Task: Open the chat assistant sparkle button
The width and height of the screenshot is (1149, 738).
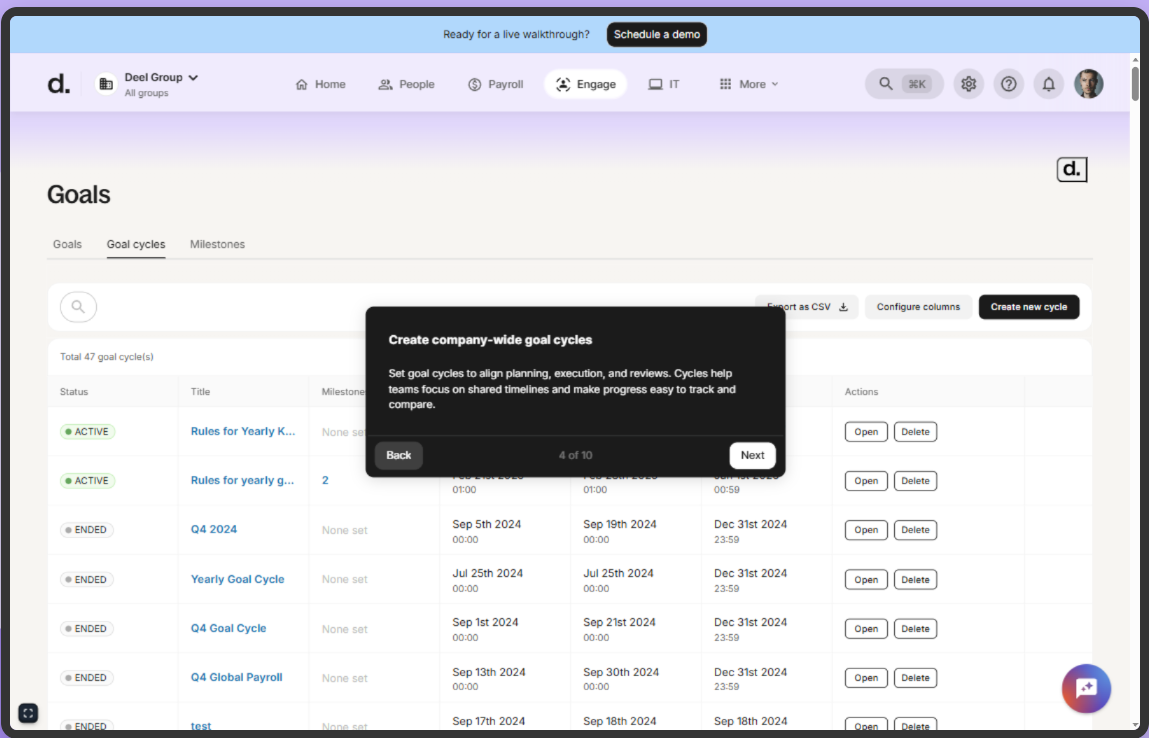Action: 1086,688
